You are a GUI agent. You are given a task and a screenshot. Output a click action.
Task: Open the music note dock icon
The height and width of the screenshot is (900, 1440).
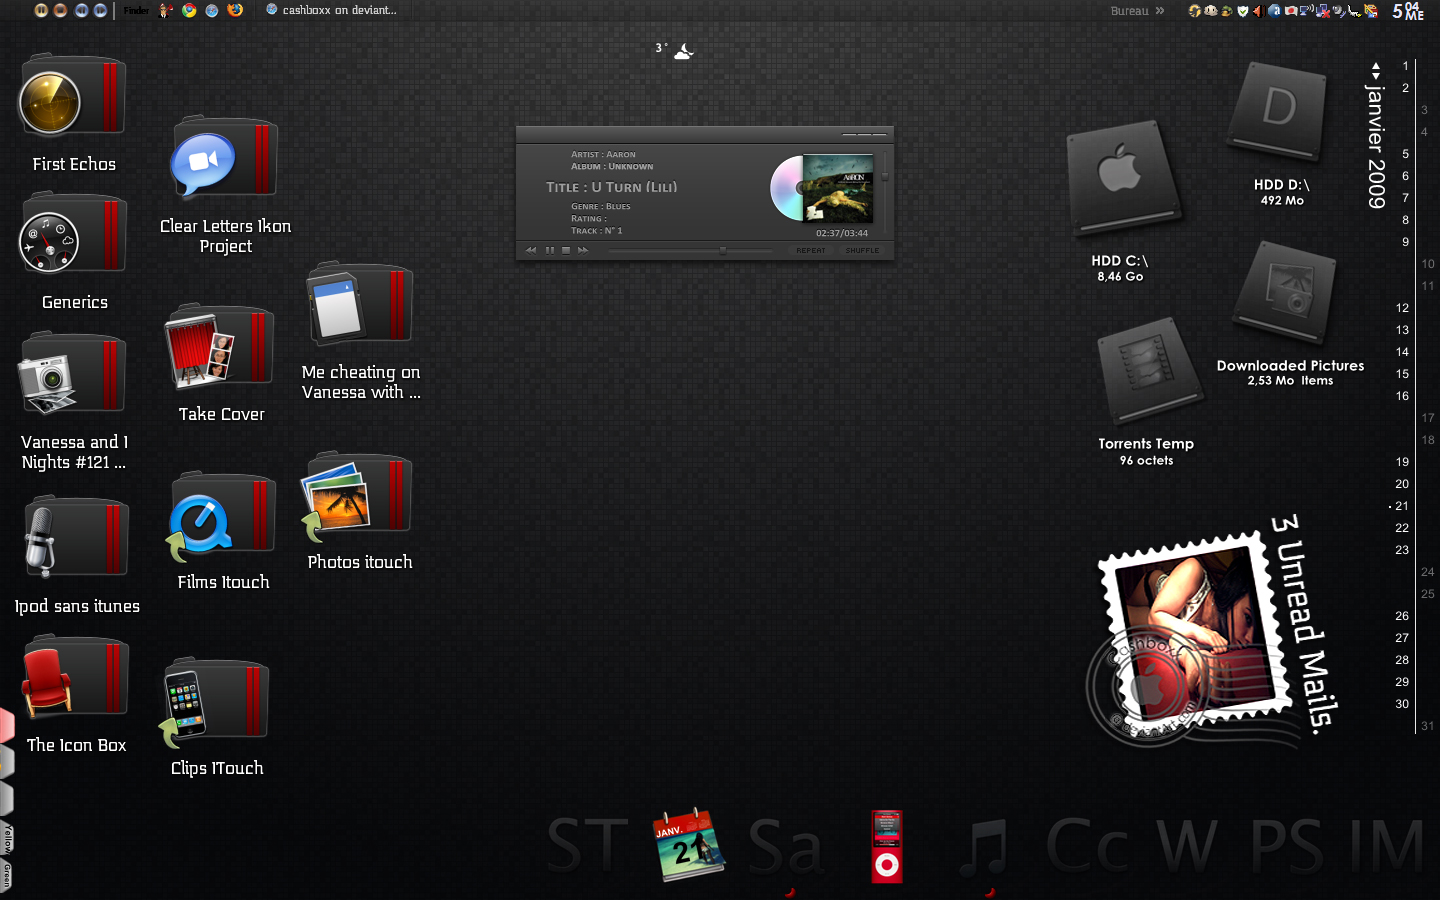[x=983, y=846]
